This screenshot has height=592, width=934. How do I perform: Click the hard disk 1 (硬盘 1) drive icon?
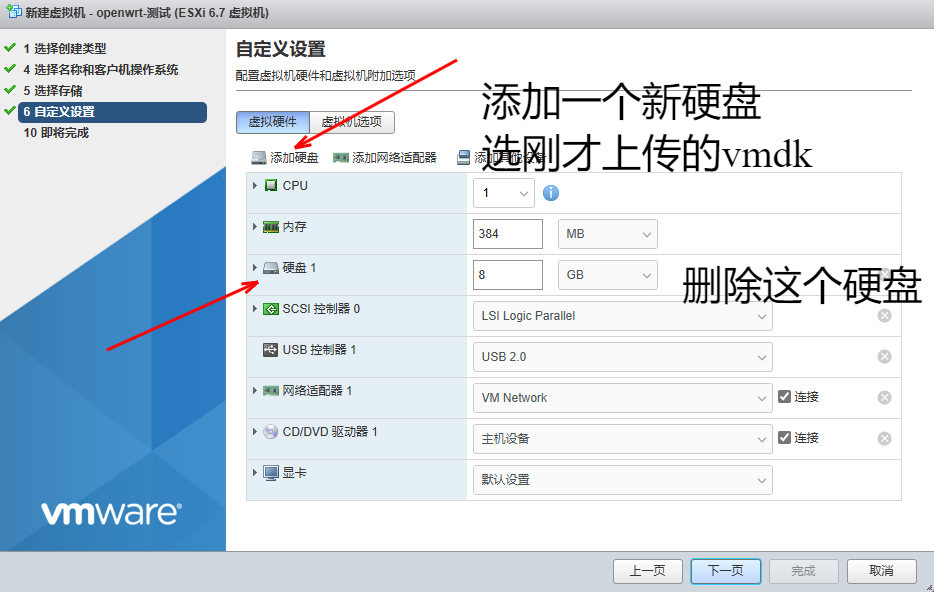pos(271,268)
